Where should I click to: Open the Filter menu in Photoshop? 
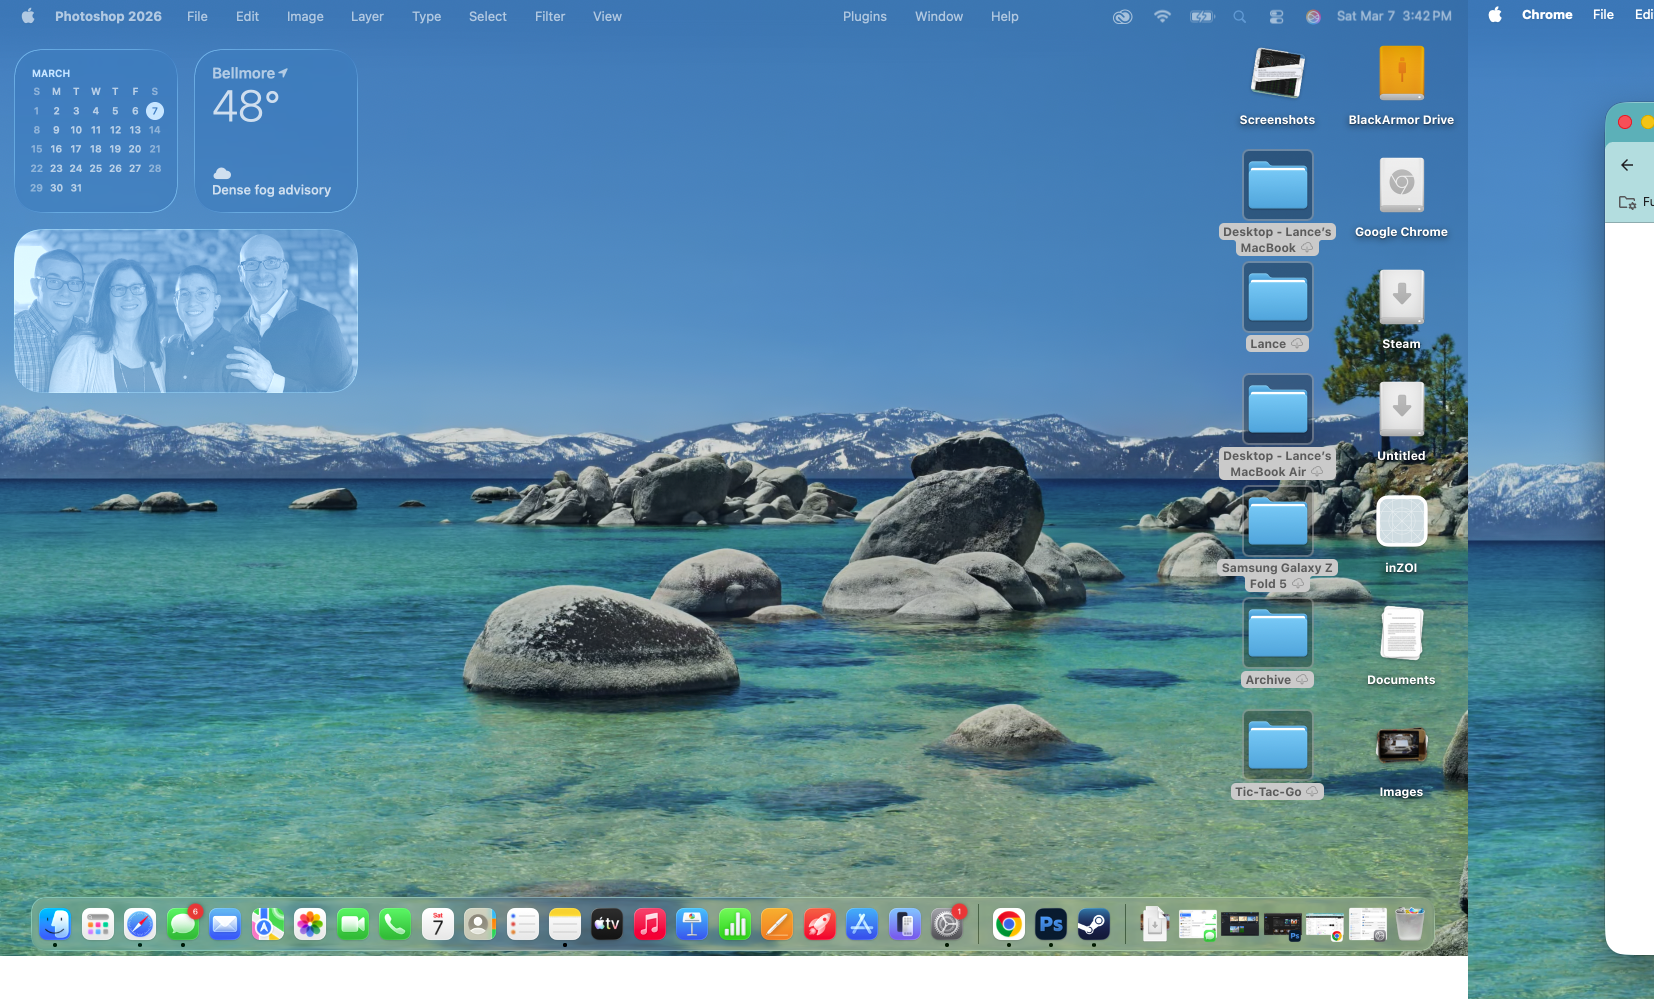pos(549,16)
